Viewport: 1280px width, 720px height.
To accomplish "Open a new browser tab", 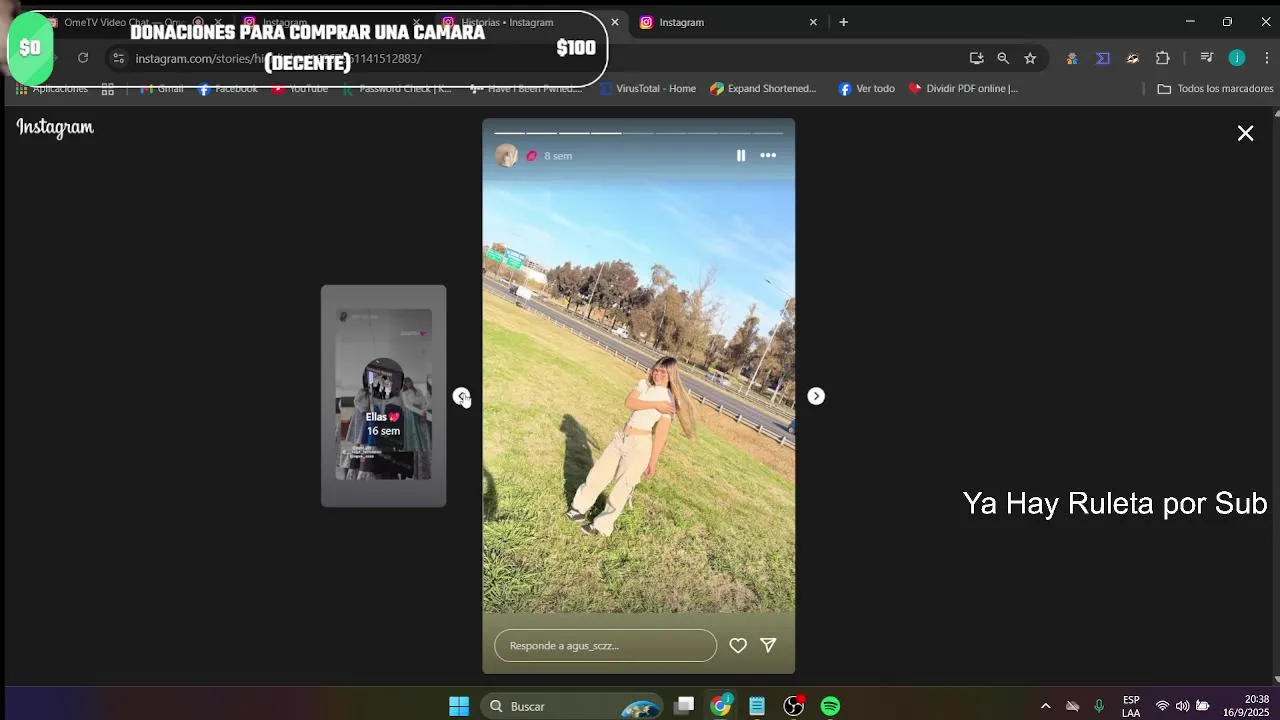I will pyautogui.click(x=843, y=22).
